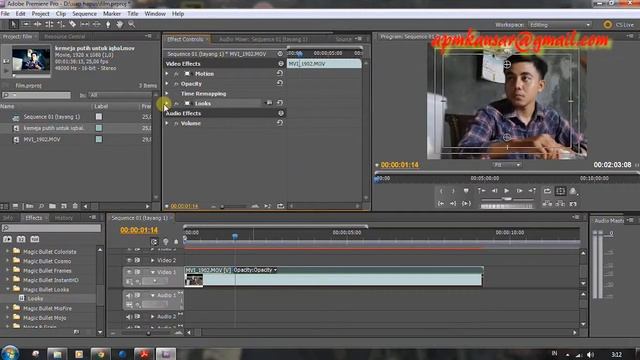Collapse Magic Bullet Looks folder
640x360 pixels.
(7, 289)
